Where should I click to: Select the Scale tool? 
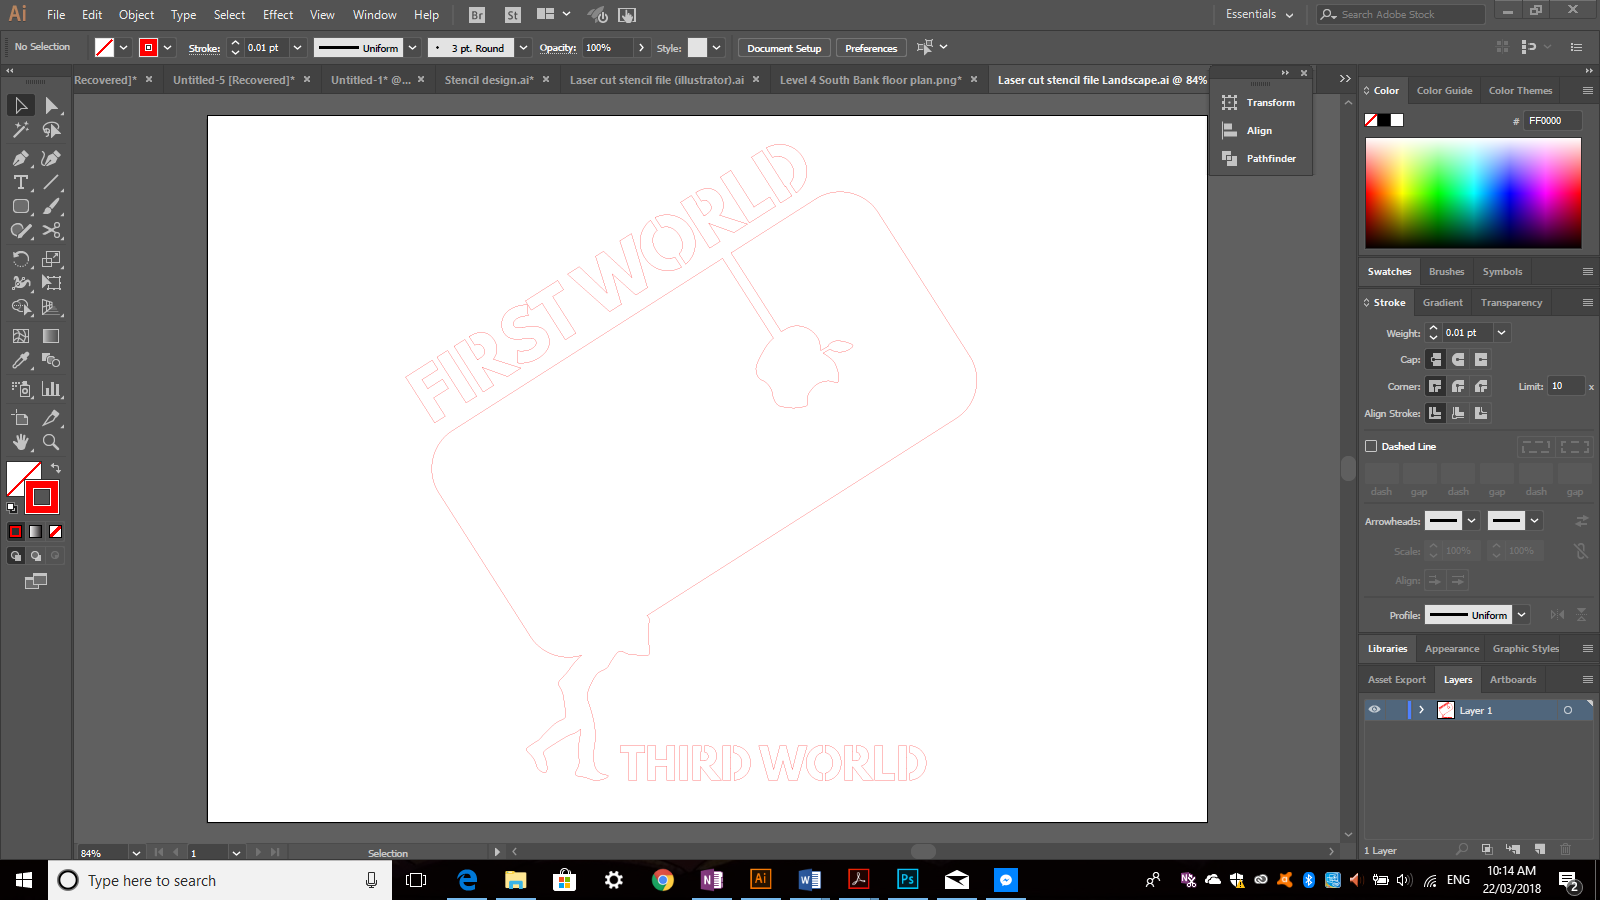pos(52,259)
